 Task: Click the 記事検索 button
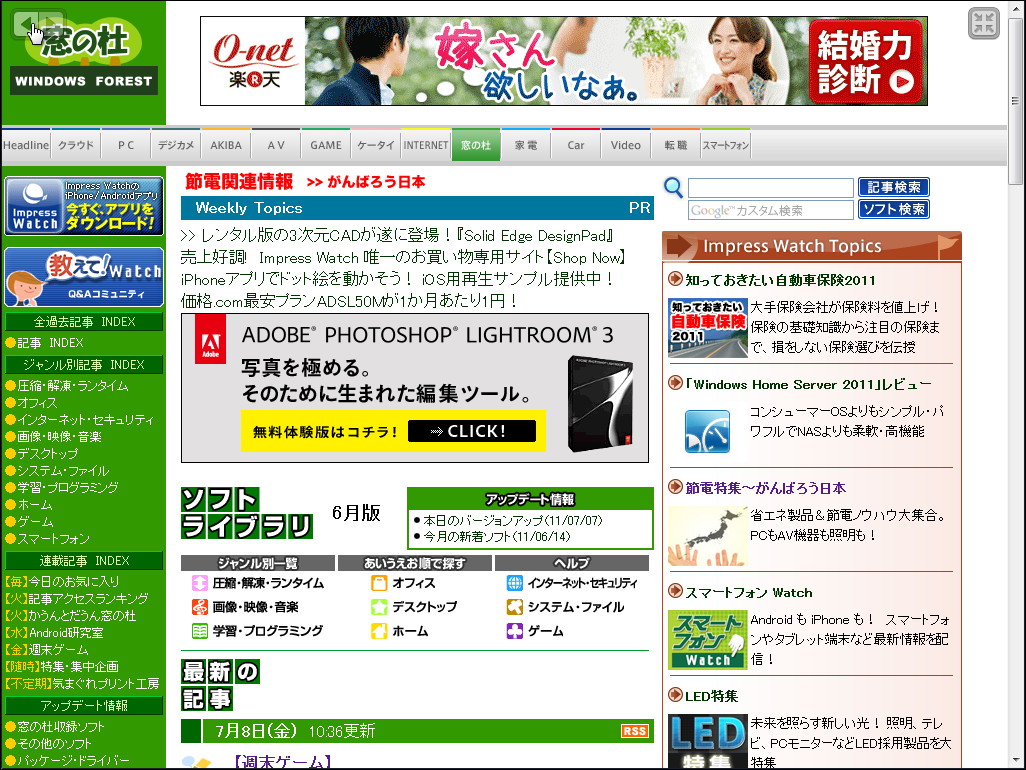[893, 187]
